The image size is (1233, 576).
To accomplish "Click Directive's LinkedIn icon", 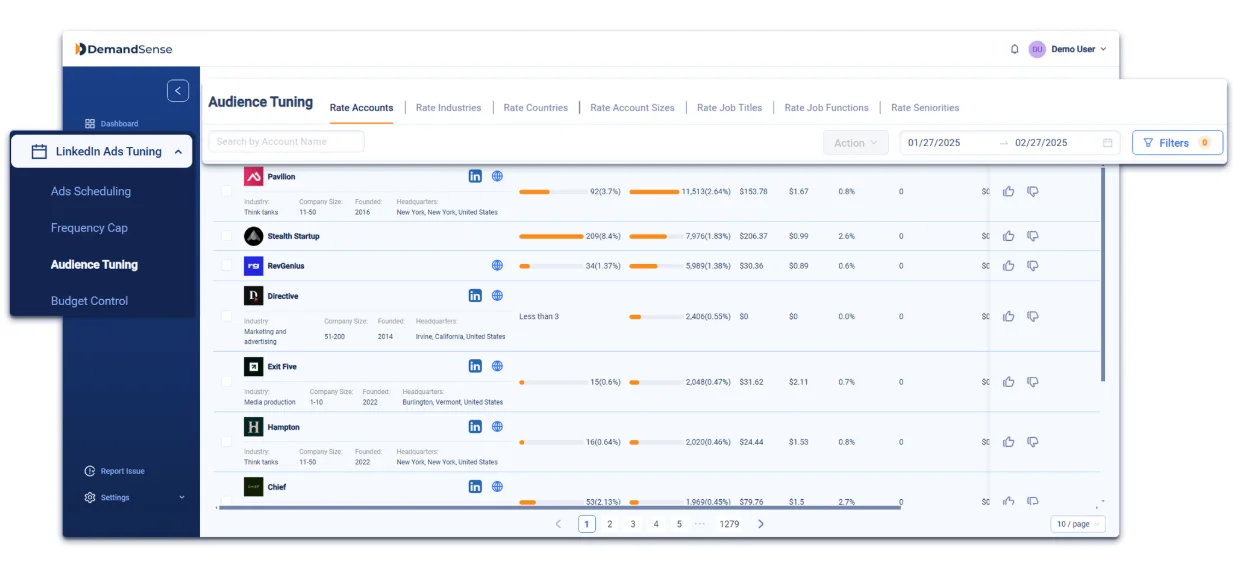I will 475,296.
